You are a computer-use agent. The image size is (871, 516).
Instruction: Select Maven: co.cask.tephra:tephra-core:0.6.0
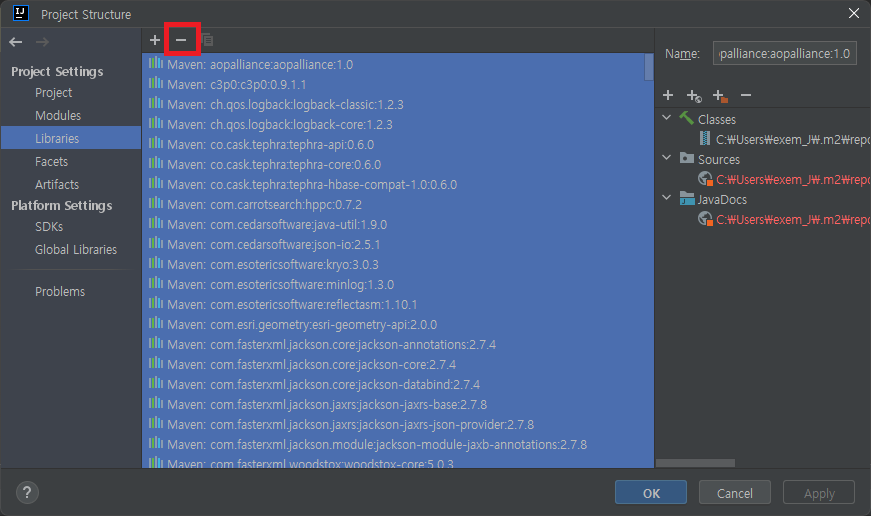[x=398, y=164]
